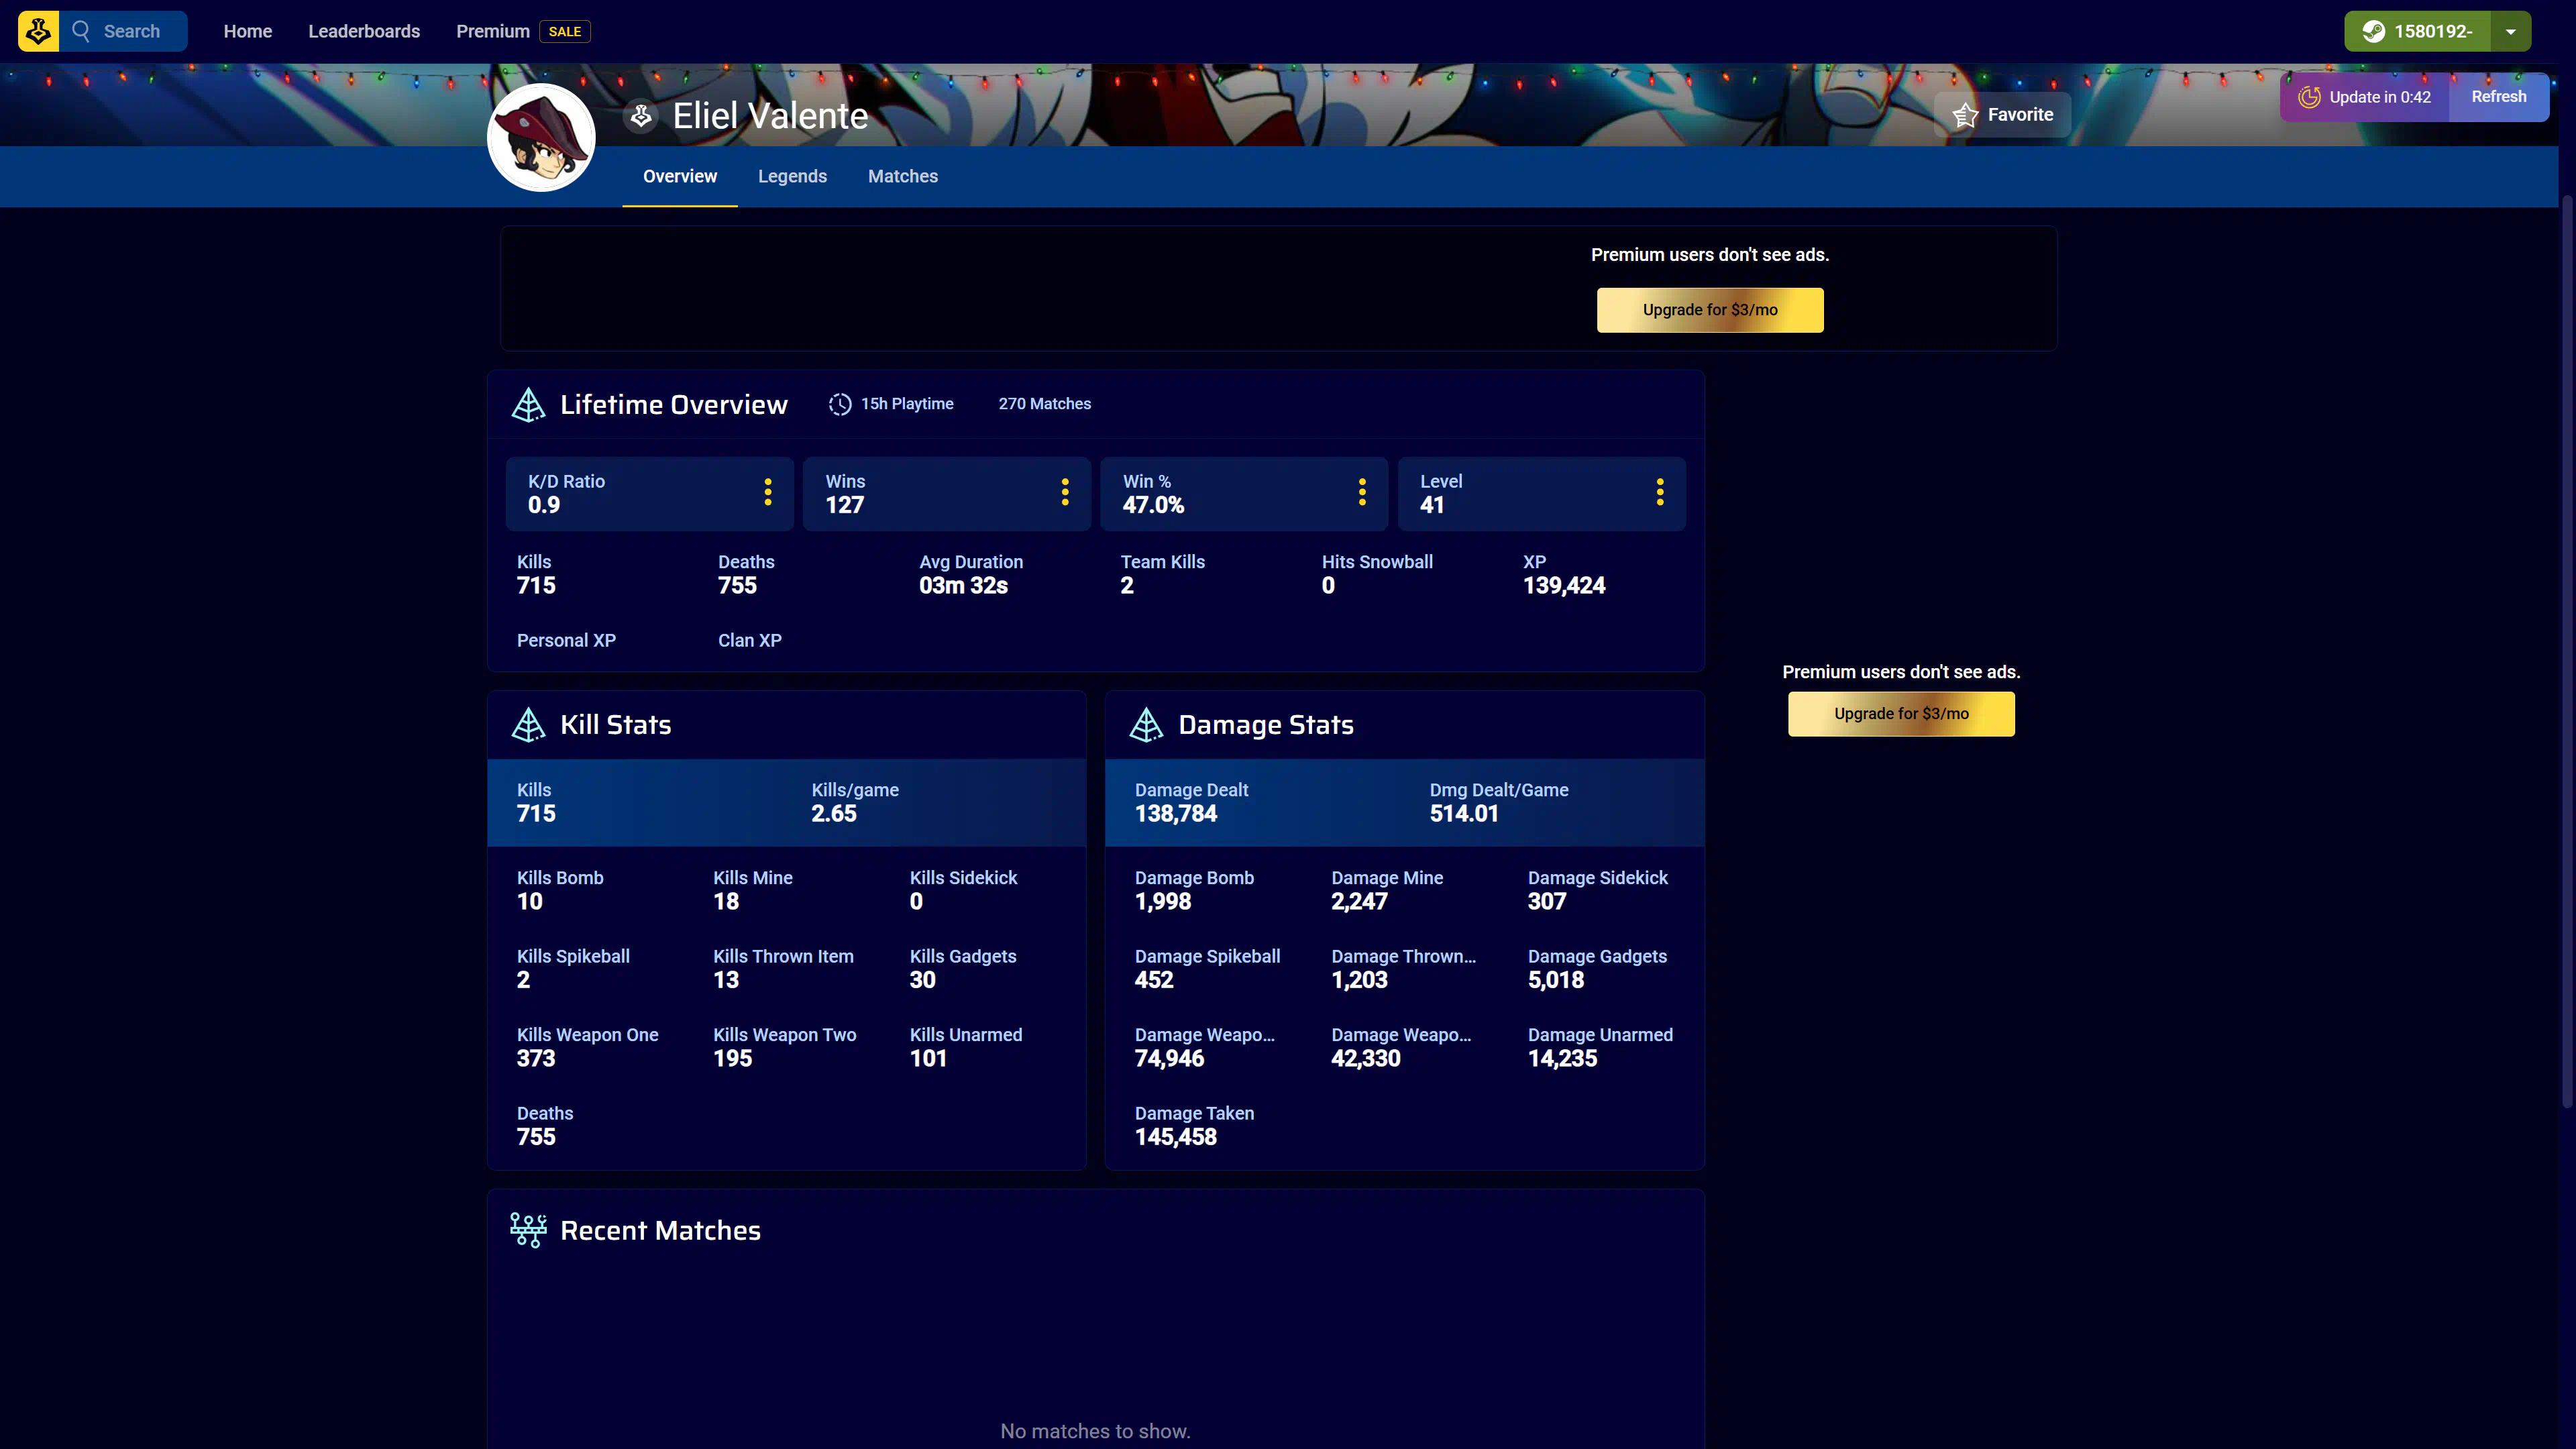Click the Lifetime Overview pyramid icon
Viewport: 2576px width, 1449px height.
[x=528, y=405]
